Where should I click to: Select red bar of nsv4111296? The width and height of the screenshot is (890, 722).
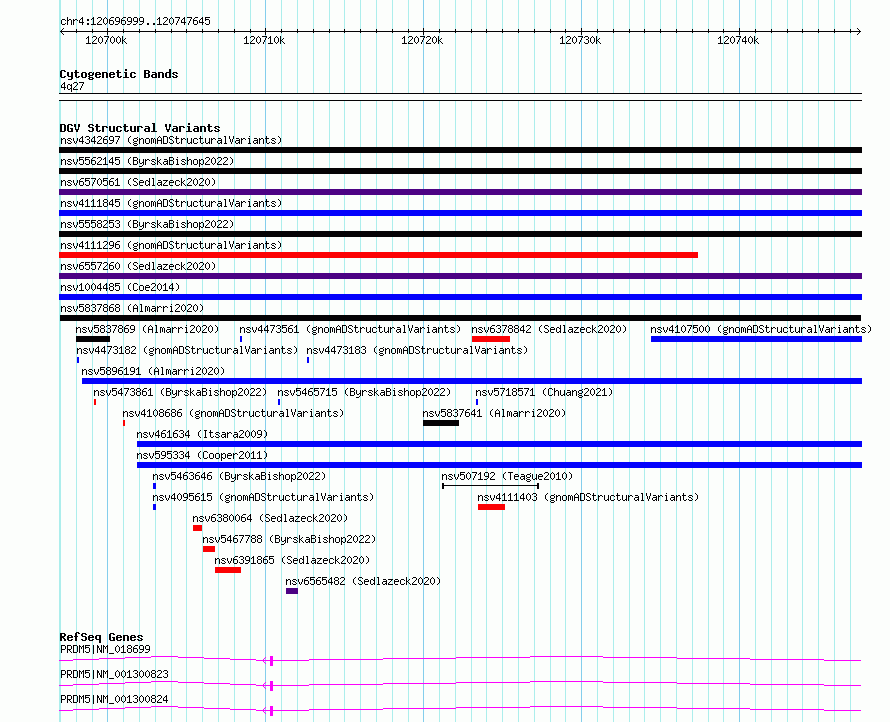[x=379, y=255]
